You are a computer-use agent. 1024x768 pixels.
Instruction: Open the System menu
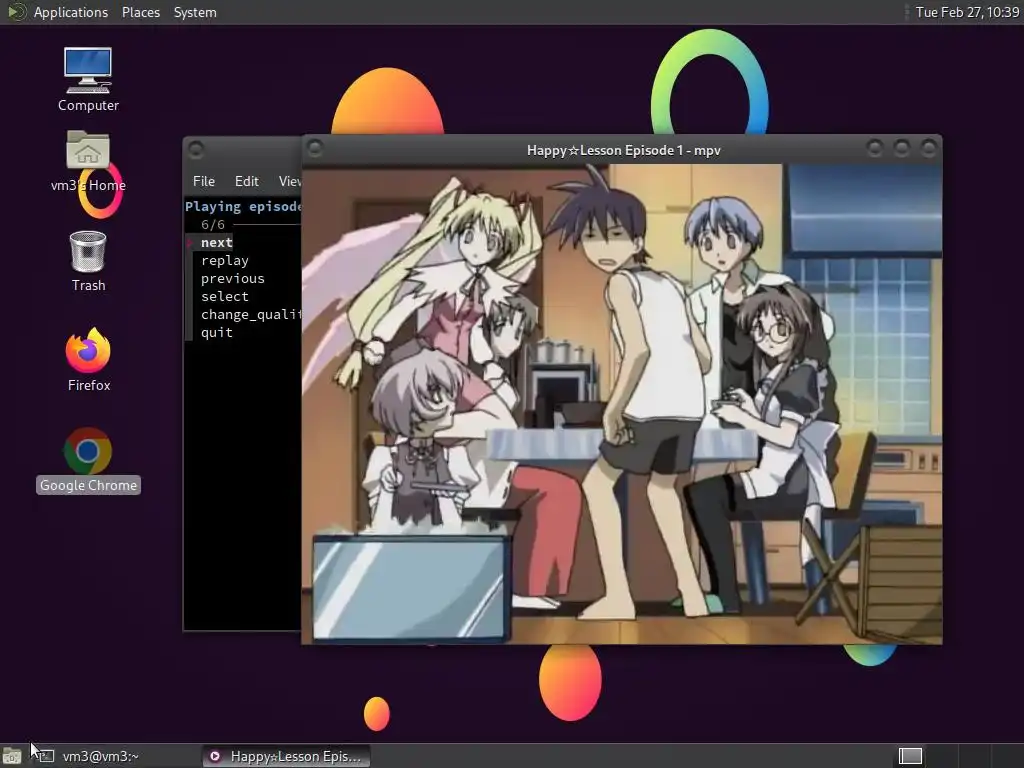(195, 12)
